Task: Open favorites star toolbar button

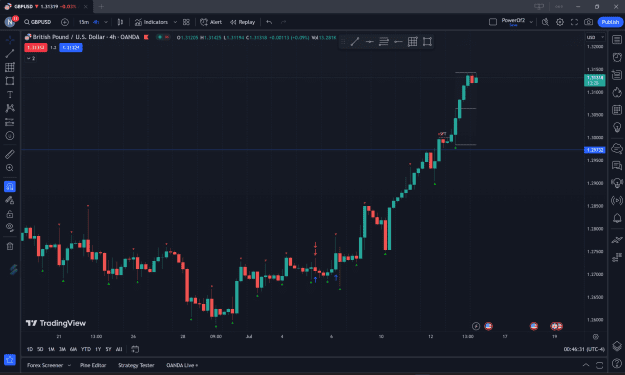Action: coord(10,359)
